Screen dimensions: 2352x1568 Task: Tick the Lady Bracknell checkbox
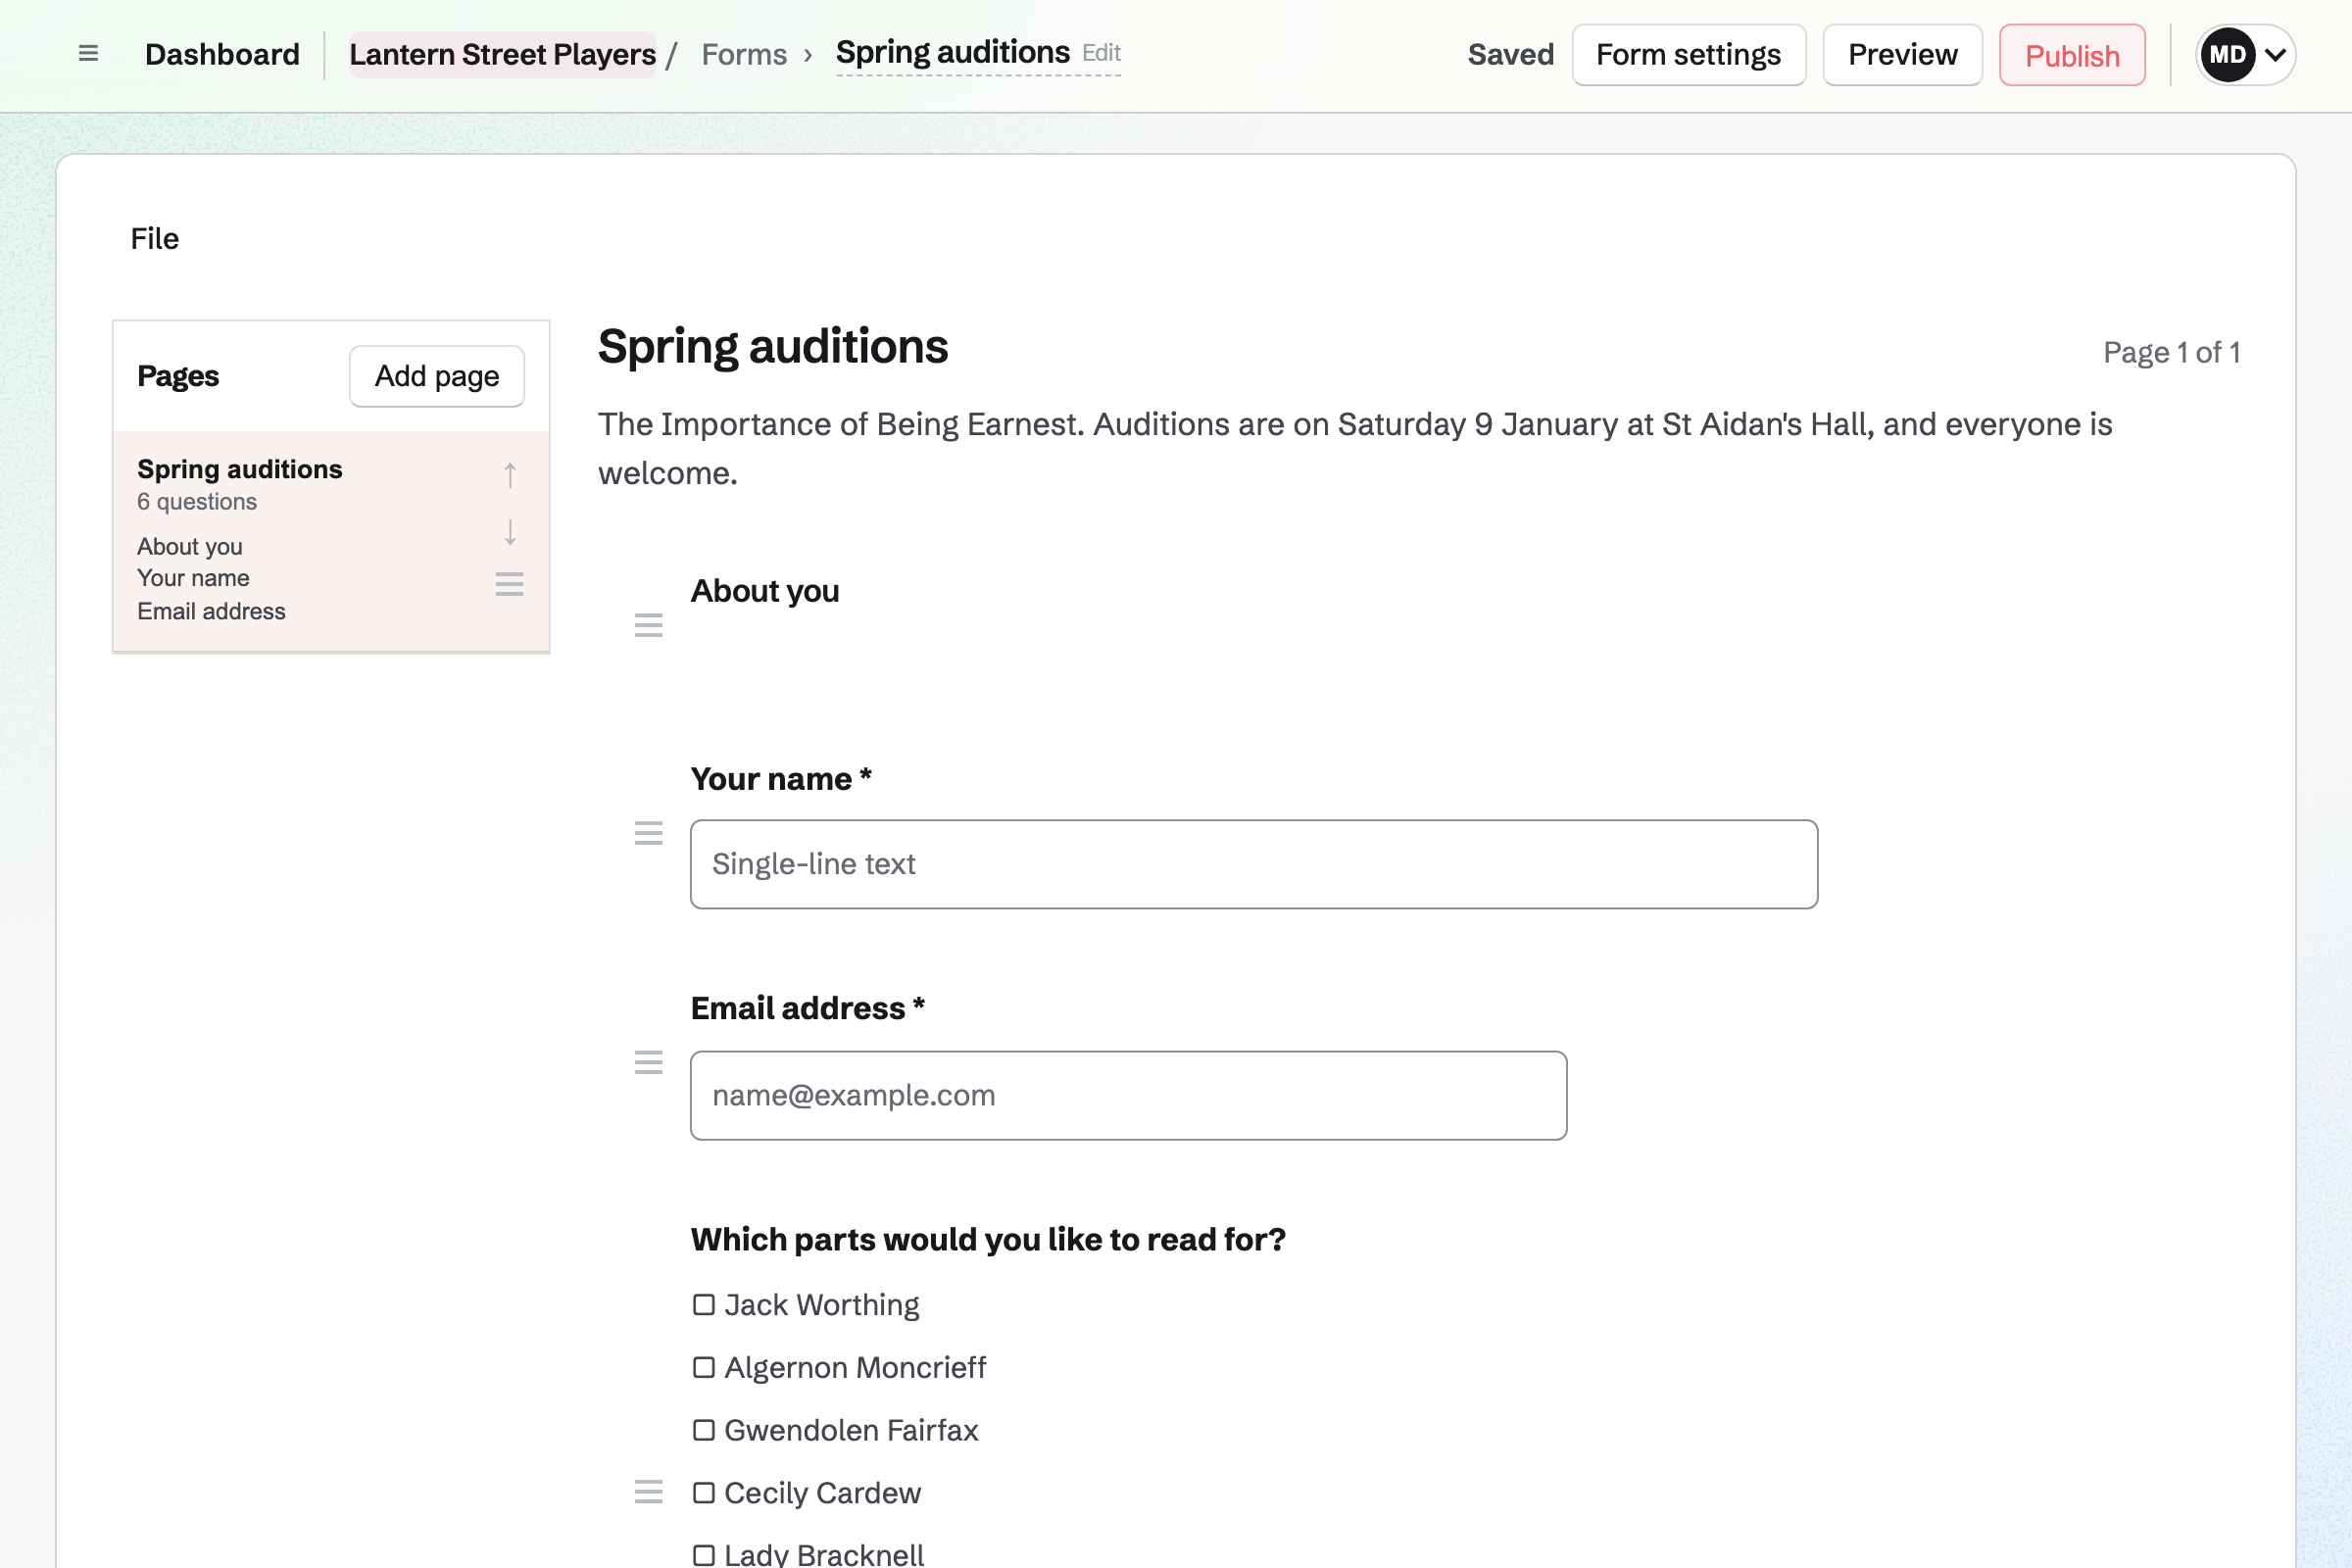click(x=704, y=1556)
